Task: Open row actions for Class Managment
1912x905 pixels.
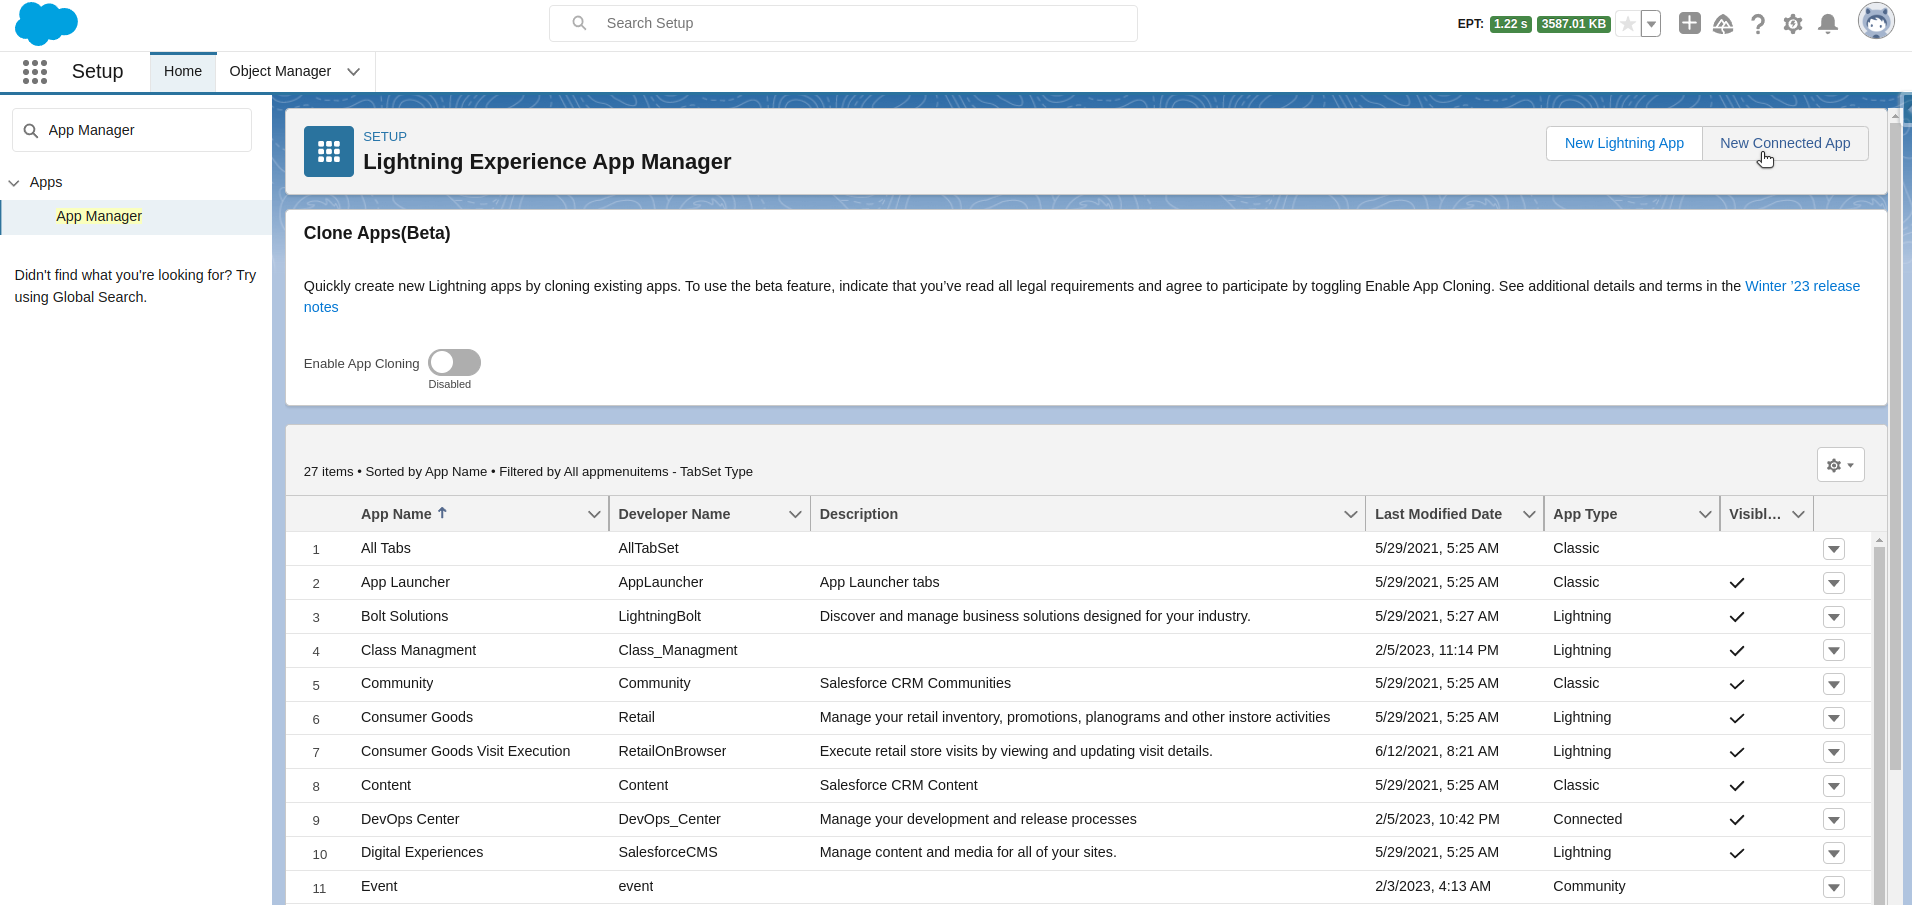Action: 1834,651
